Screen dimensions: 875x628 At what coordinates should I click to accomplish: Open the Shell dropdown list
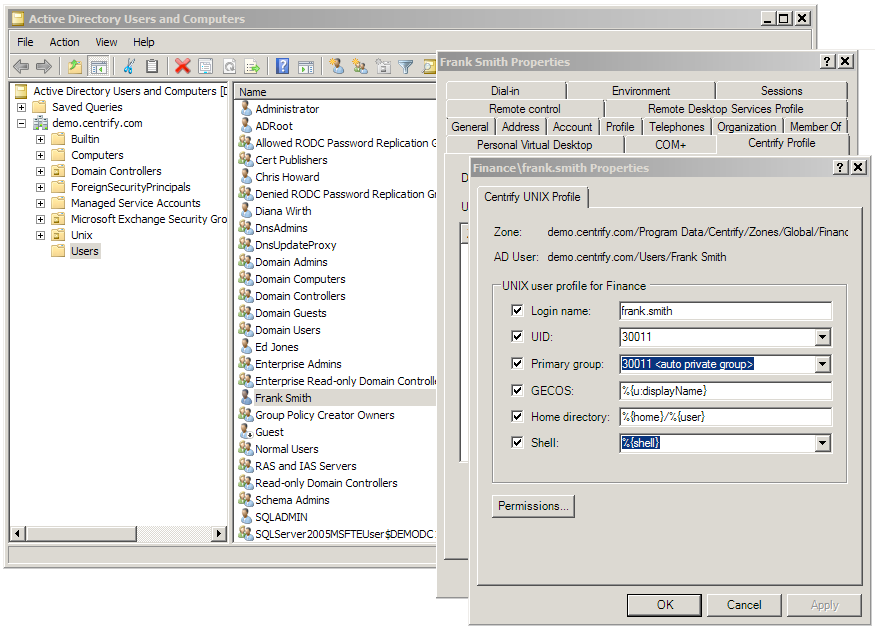[x=822, y=443]
